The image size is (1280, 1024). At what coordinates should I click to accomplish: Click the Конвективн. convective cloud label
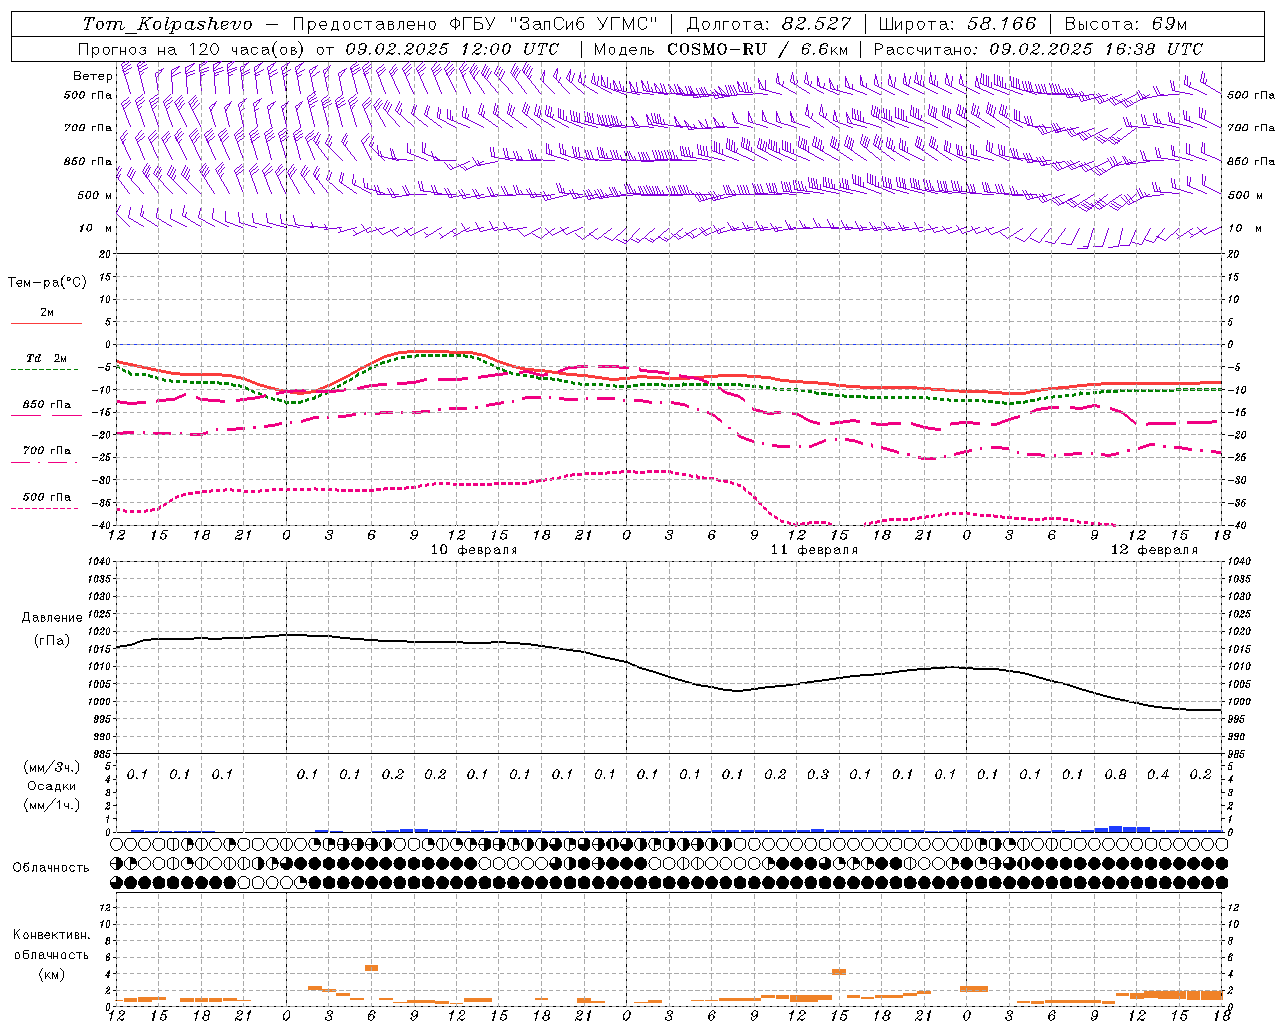click(x=50, y=935)
